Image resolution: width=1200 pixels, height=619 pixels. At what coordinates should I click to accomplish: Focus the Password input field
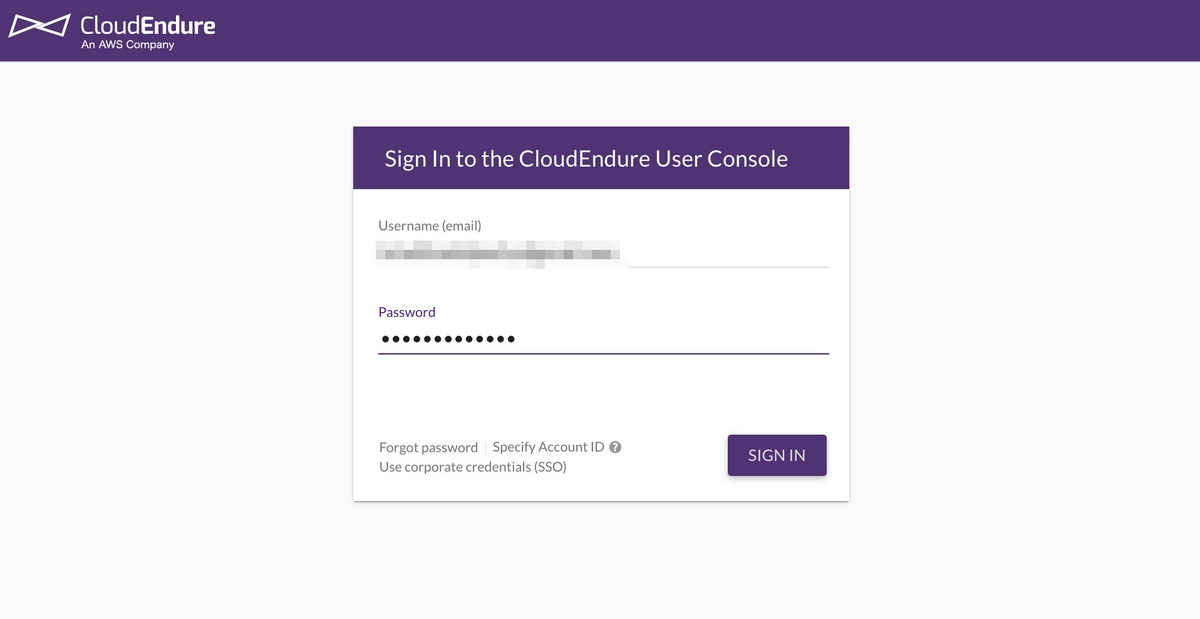point(603,339)
